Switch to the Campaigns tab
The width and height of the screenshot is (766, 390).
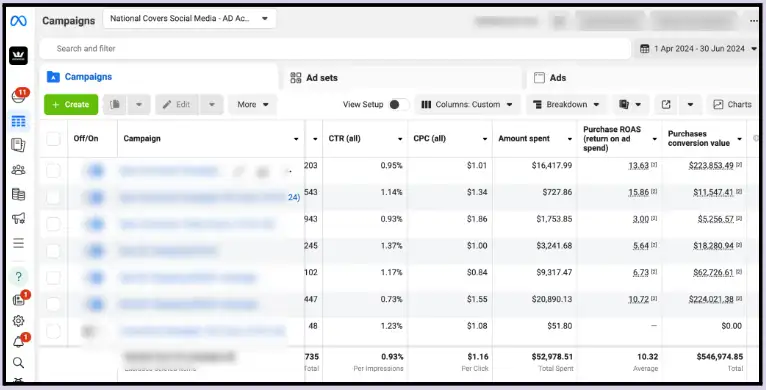[159, 77]
